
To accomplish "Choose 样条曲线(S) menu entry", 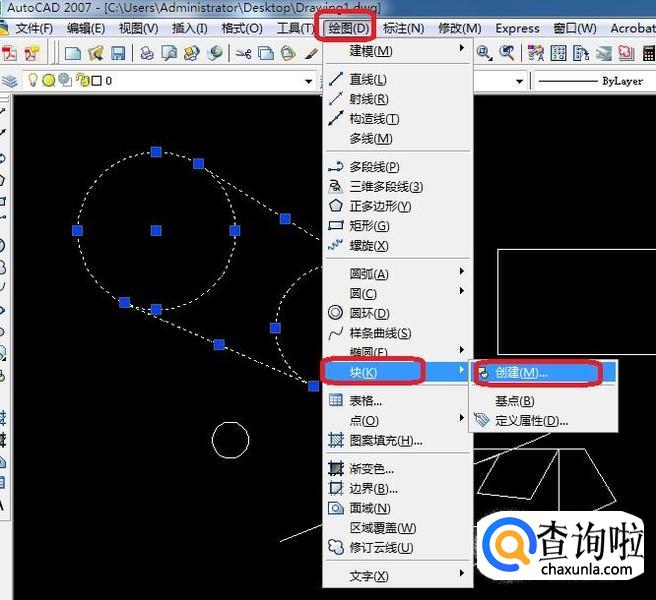I will (x=397, y=333).
